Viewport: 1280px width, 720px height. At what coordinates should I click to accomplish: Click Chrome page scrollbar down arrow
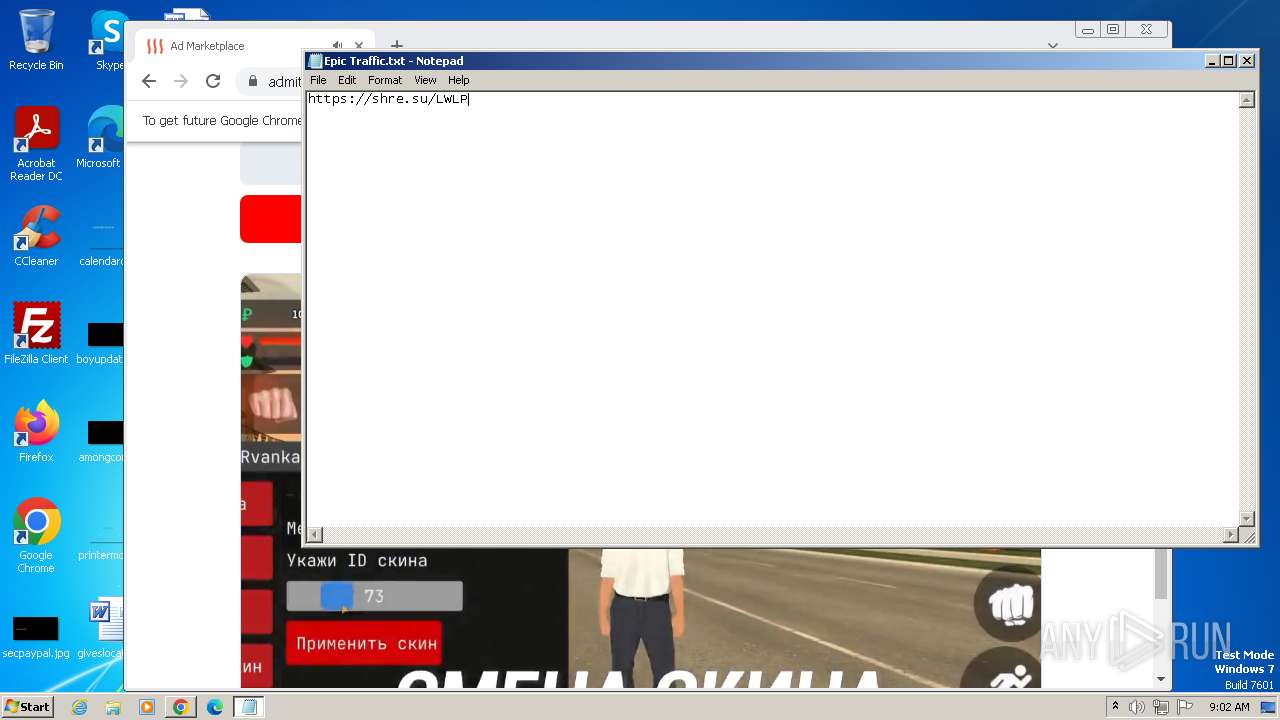pos(1161,679)
